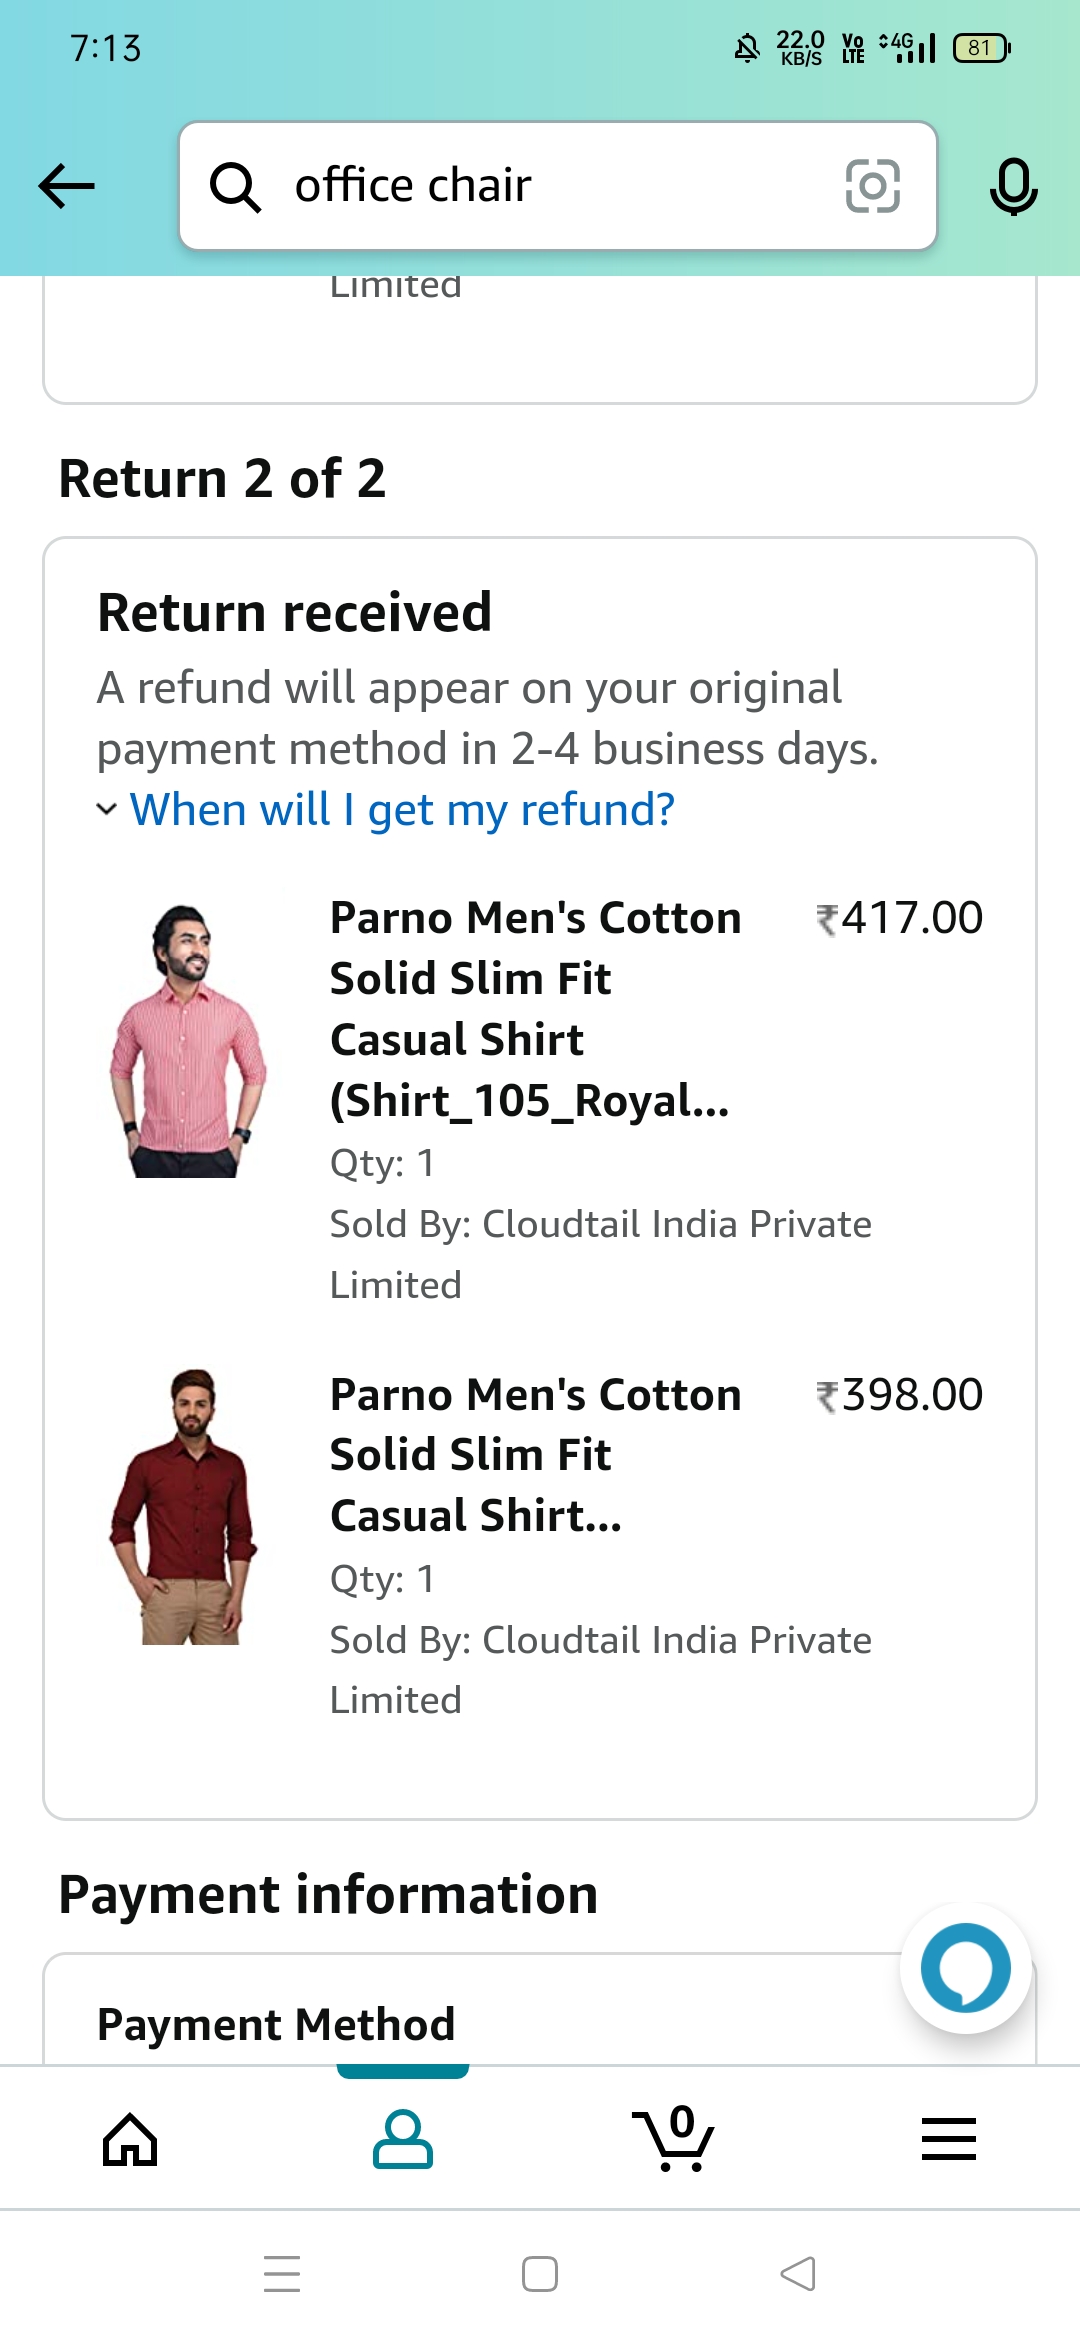The height and width of the screenshot is (2340, 1080).
Task: Open the Alexa assistant floating button
Action: click(965, 1968)
